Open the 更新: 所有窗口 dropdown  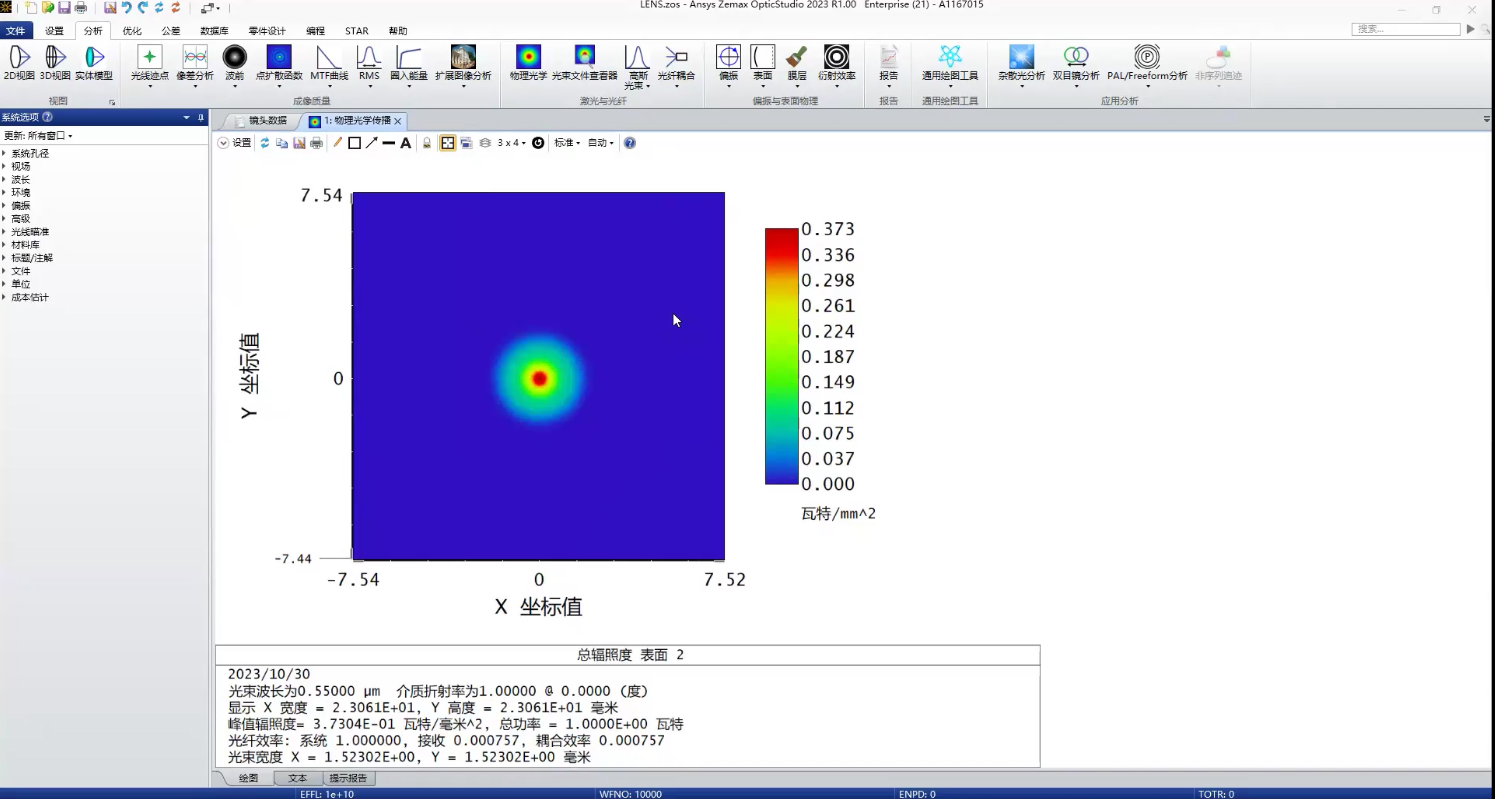tap(39, 135)
